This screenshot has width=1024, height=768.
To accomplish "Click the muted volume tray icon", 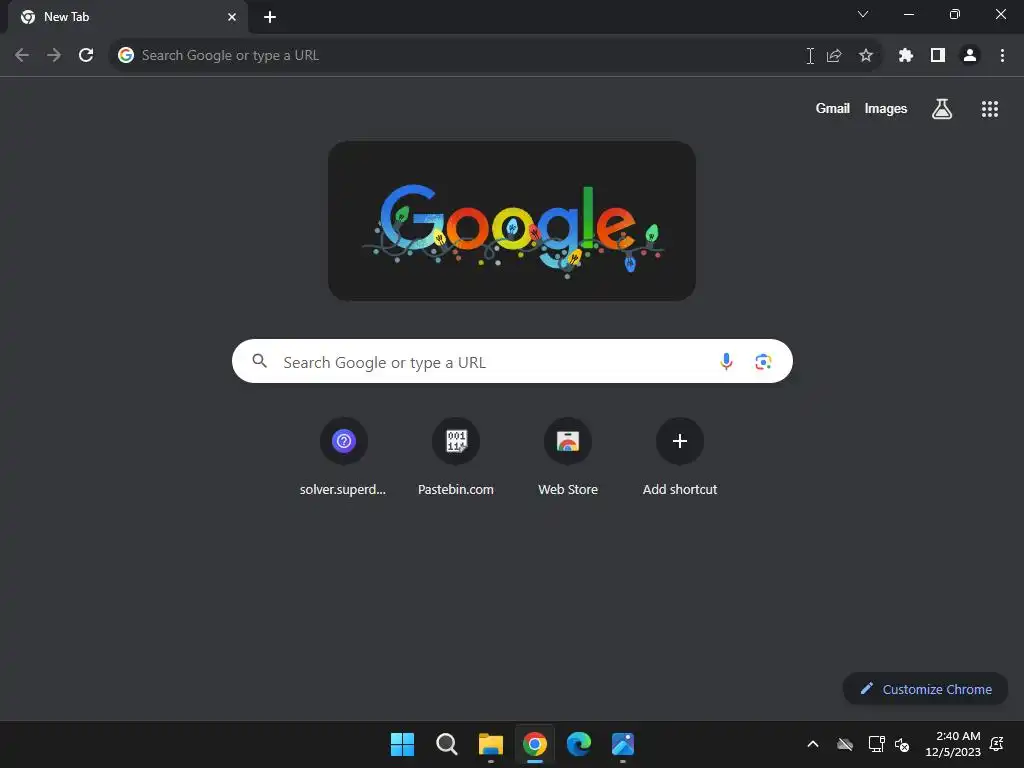I will [x=902, y=744].
